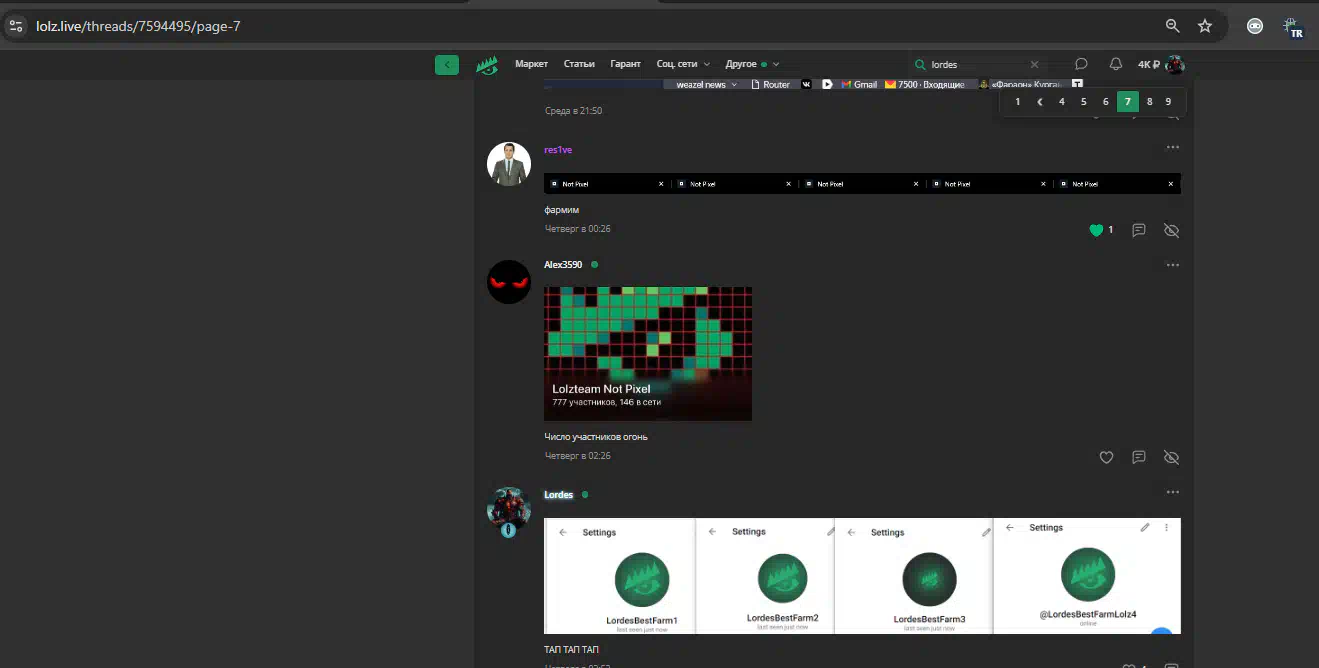
Task: Go to thread page 1
Action: pyautogui.click(x=1018, y=101)
